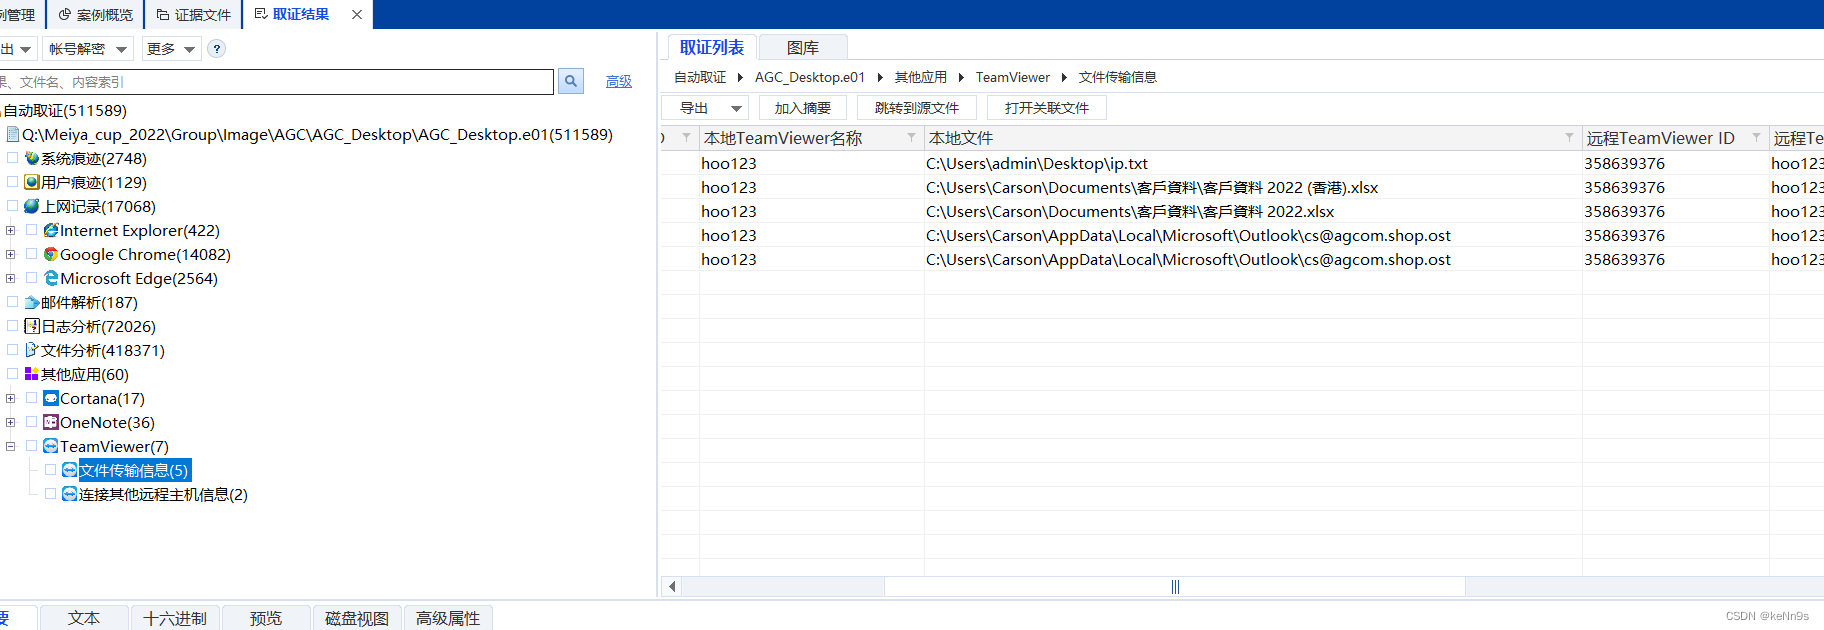Click the AGC_Desktop.e01 image file icon
This screenshot has height=630, width=1824.
(x=13, y=134)
